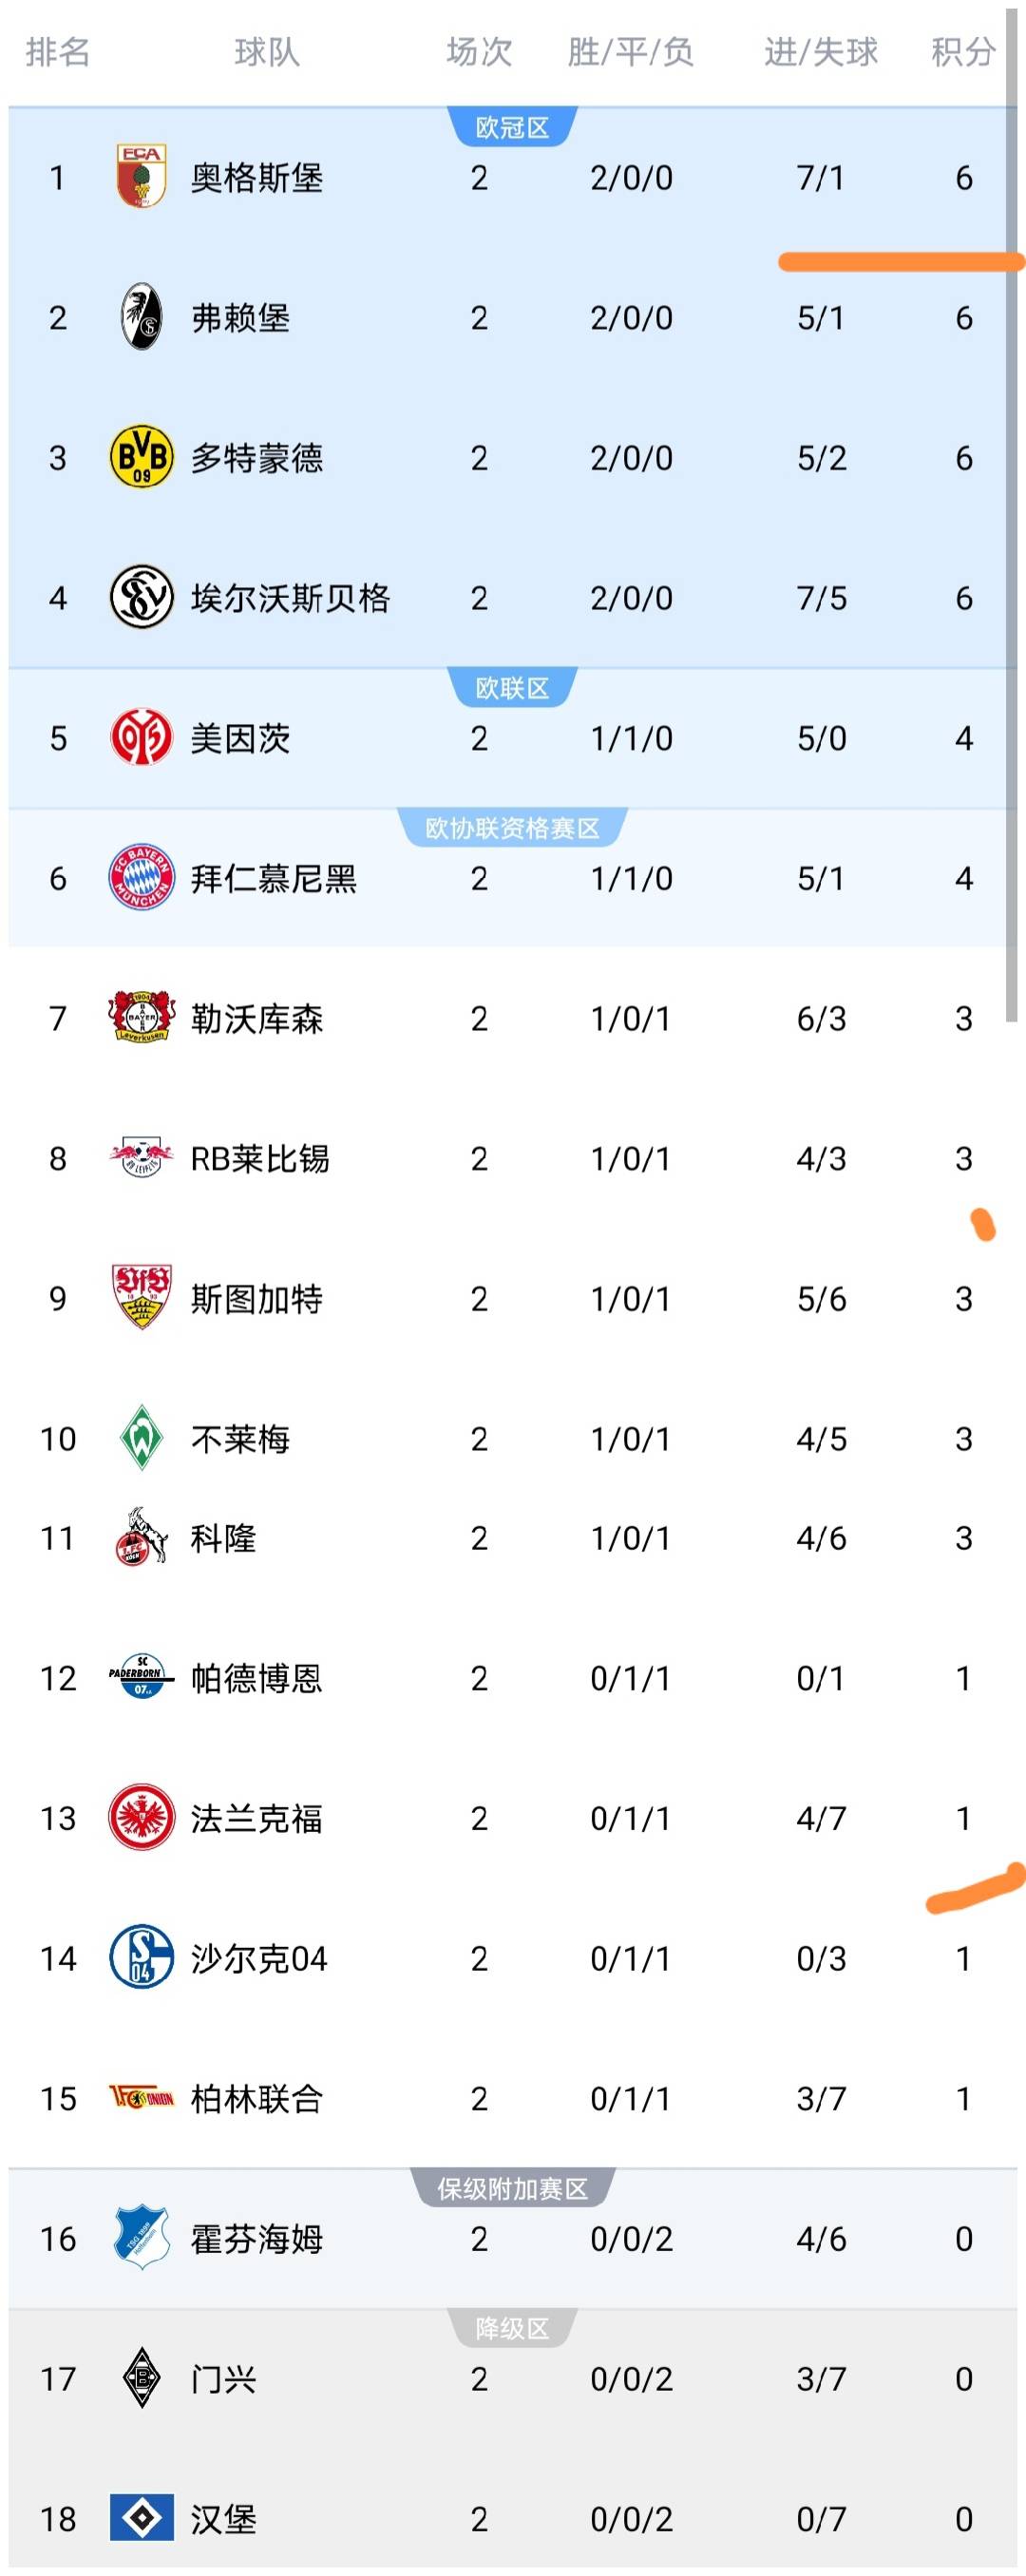Viewport: 1026px width, 2576px height.
Task: Tap the Hamburg SV diamond logo
Action: 141,2517
